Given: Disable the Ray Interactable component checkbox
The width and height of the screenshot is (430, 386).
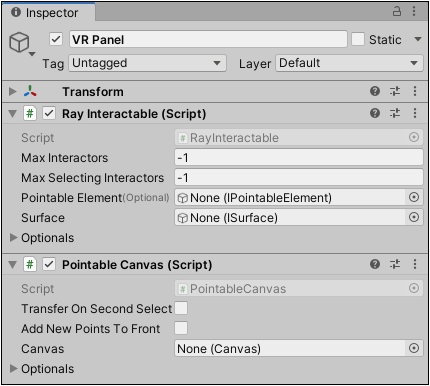Looking at the screenshot, I should click(x=49, y=114).
